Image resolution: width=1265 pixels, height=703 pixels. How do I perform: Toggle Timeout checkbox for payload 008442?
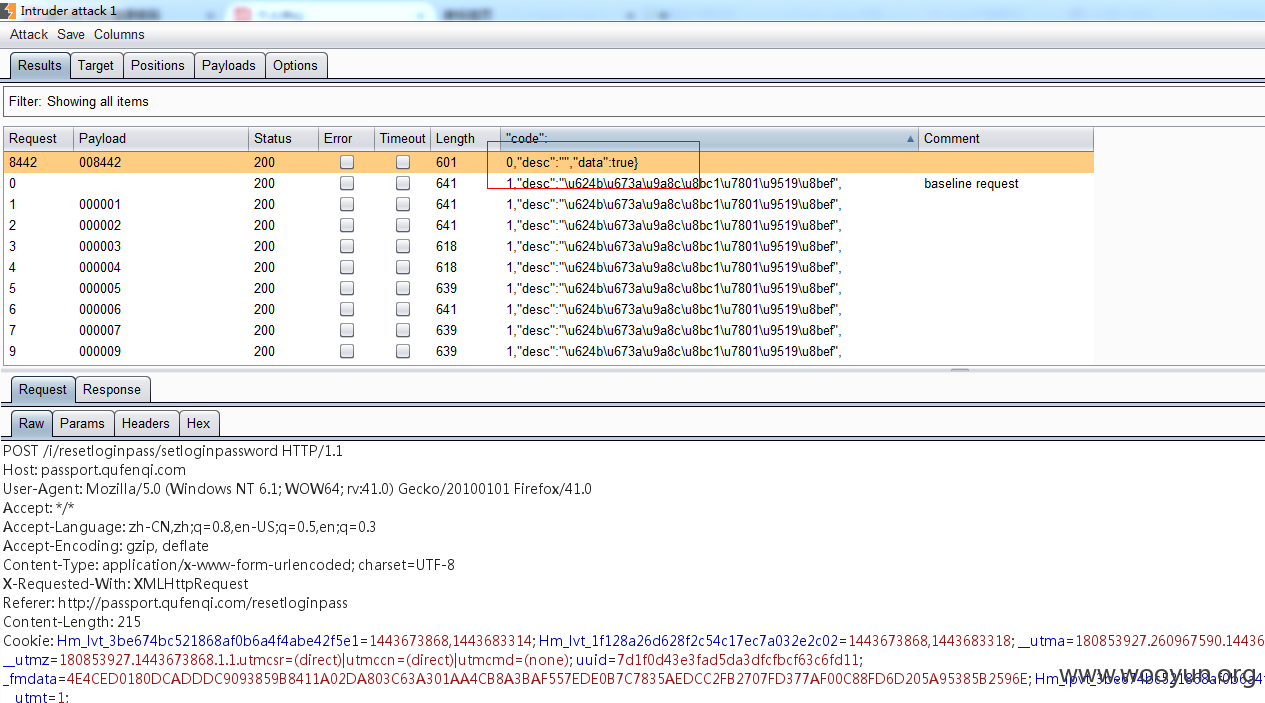click(x=402, y=162)
